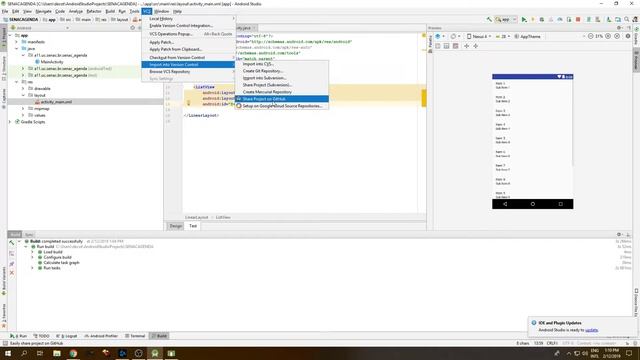Click the status bar tool window toggle icon
The image size is (640, 360).
click(5, 343)
